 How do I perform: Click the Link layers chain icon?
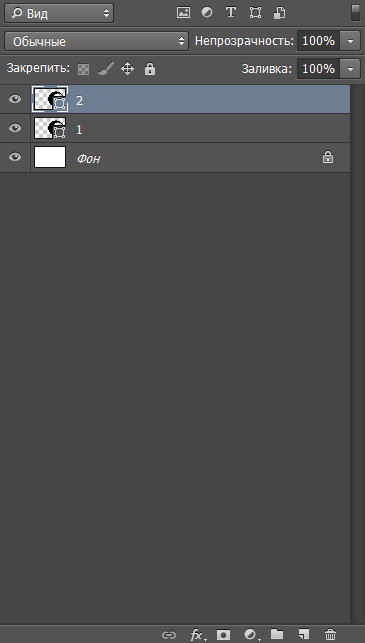click(169, 635)
